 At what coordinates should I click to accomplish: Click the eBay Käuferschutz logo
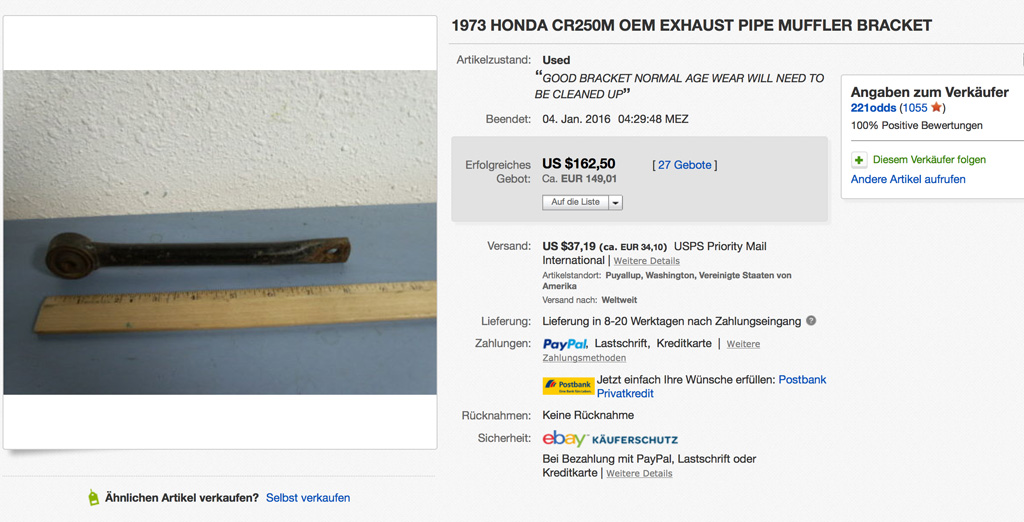point(610,439)
